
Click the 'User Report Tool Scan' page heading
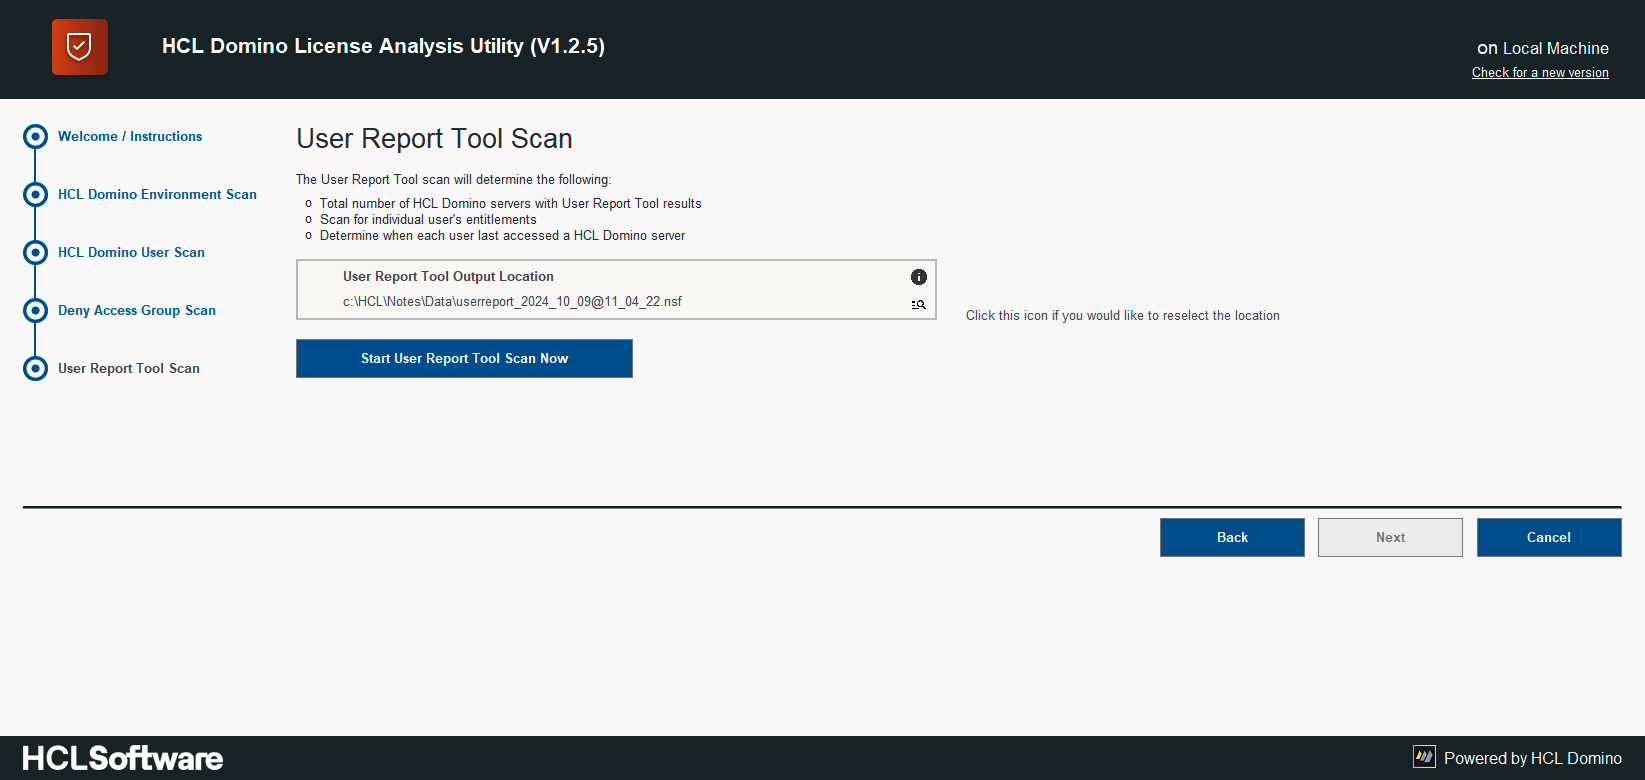click(434, 138)
